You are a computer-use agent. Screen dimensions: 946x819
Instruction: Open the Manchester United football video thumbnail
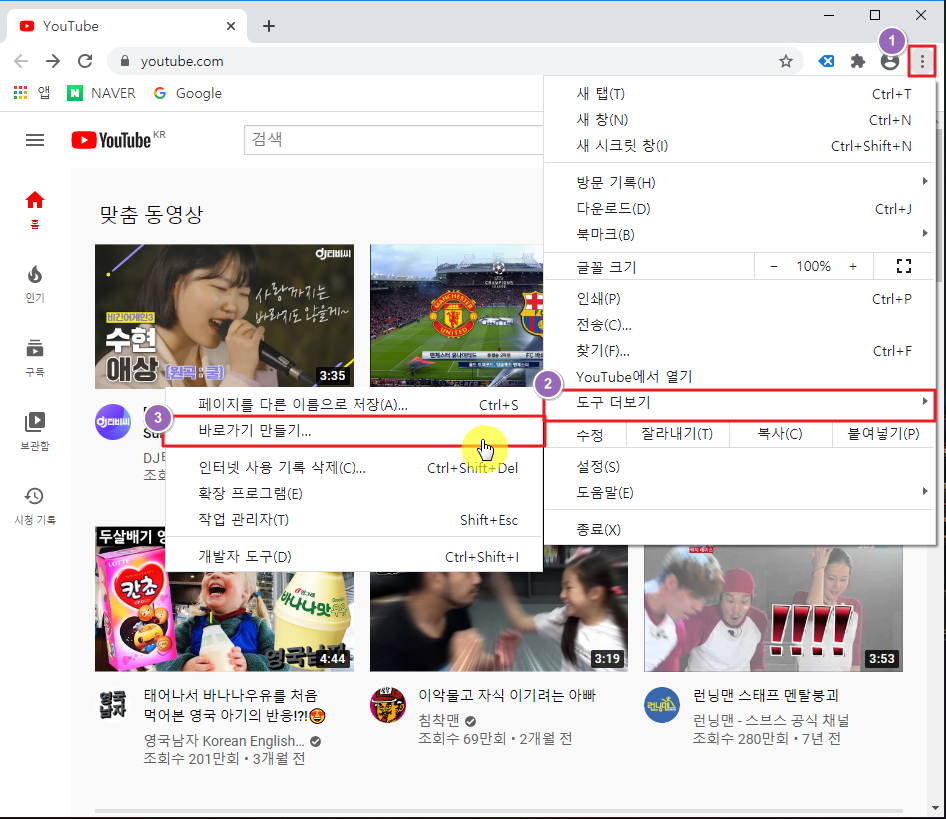[457, 316]
